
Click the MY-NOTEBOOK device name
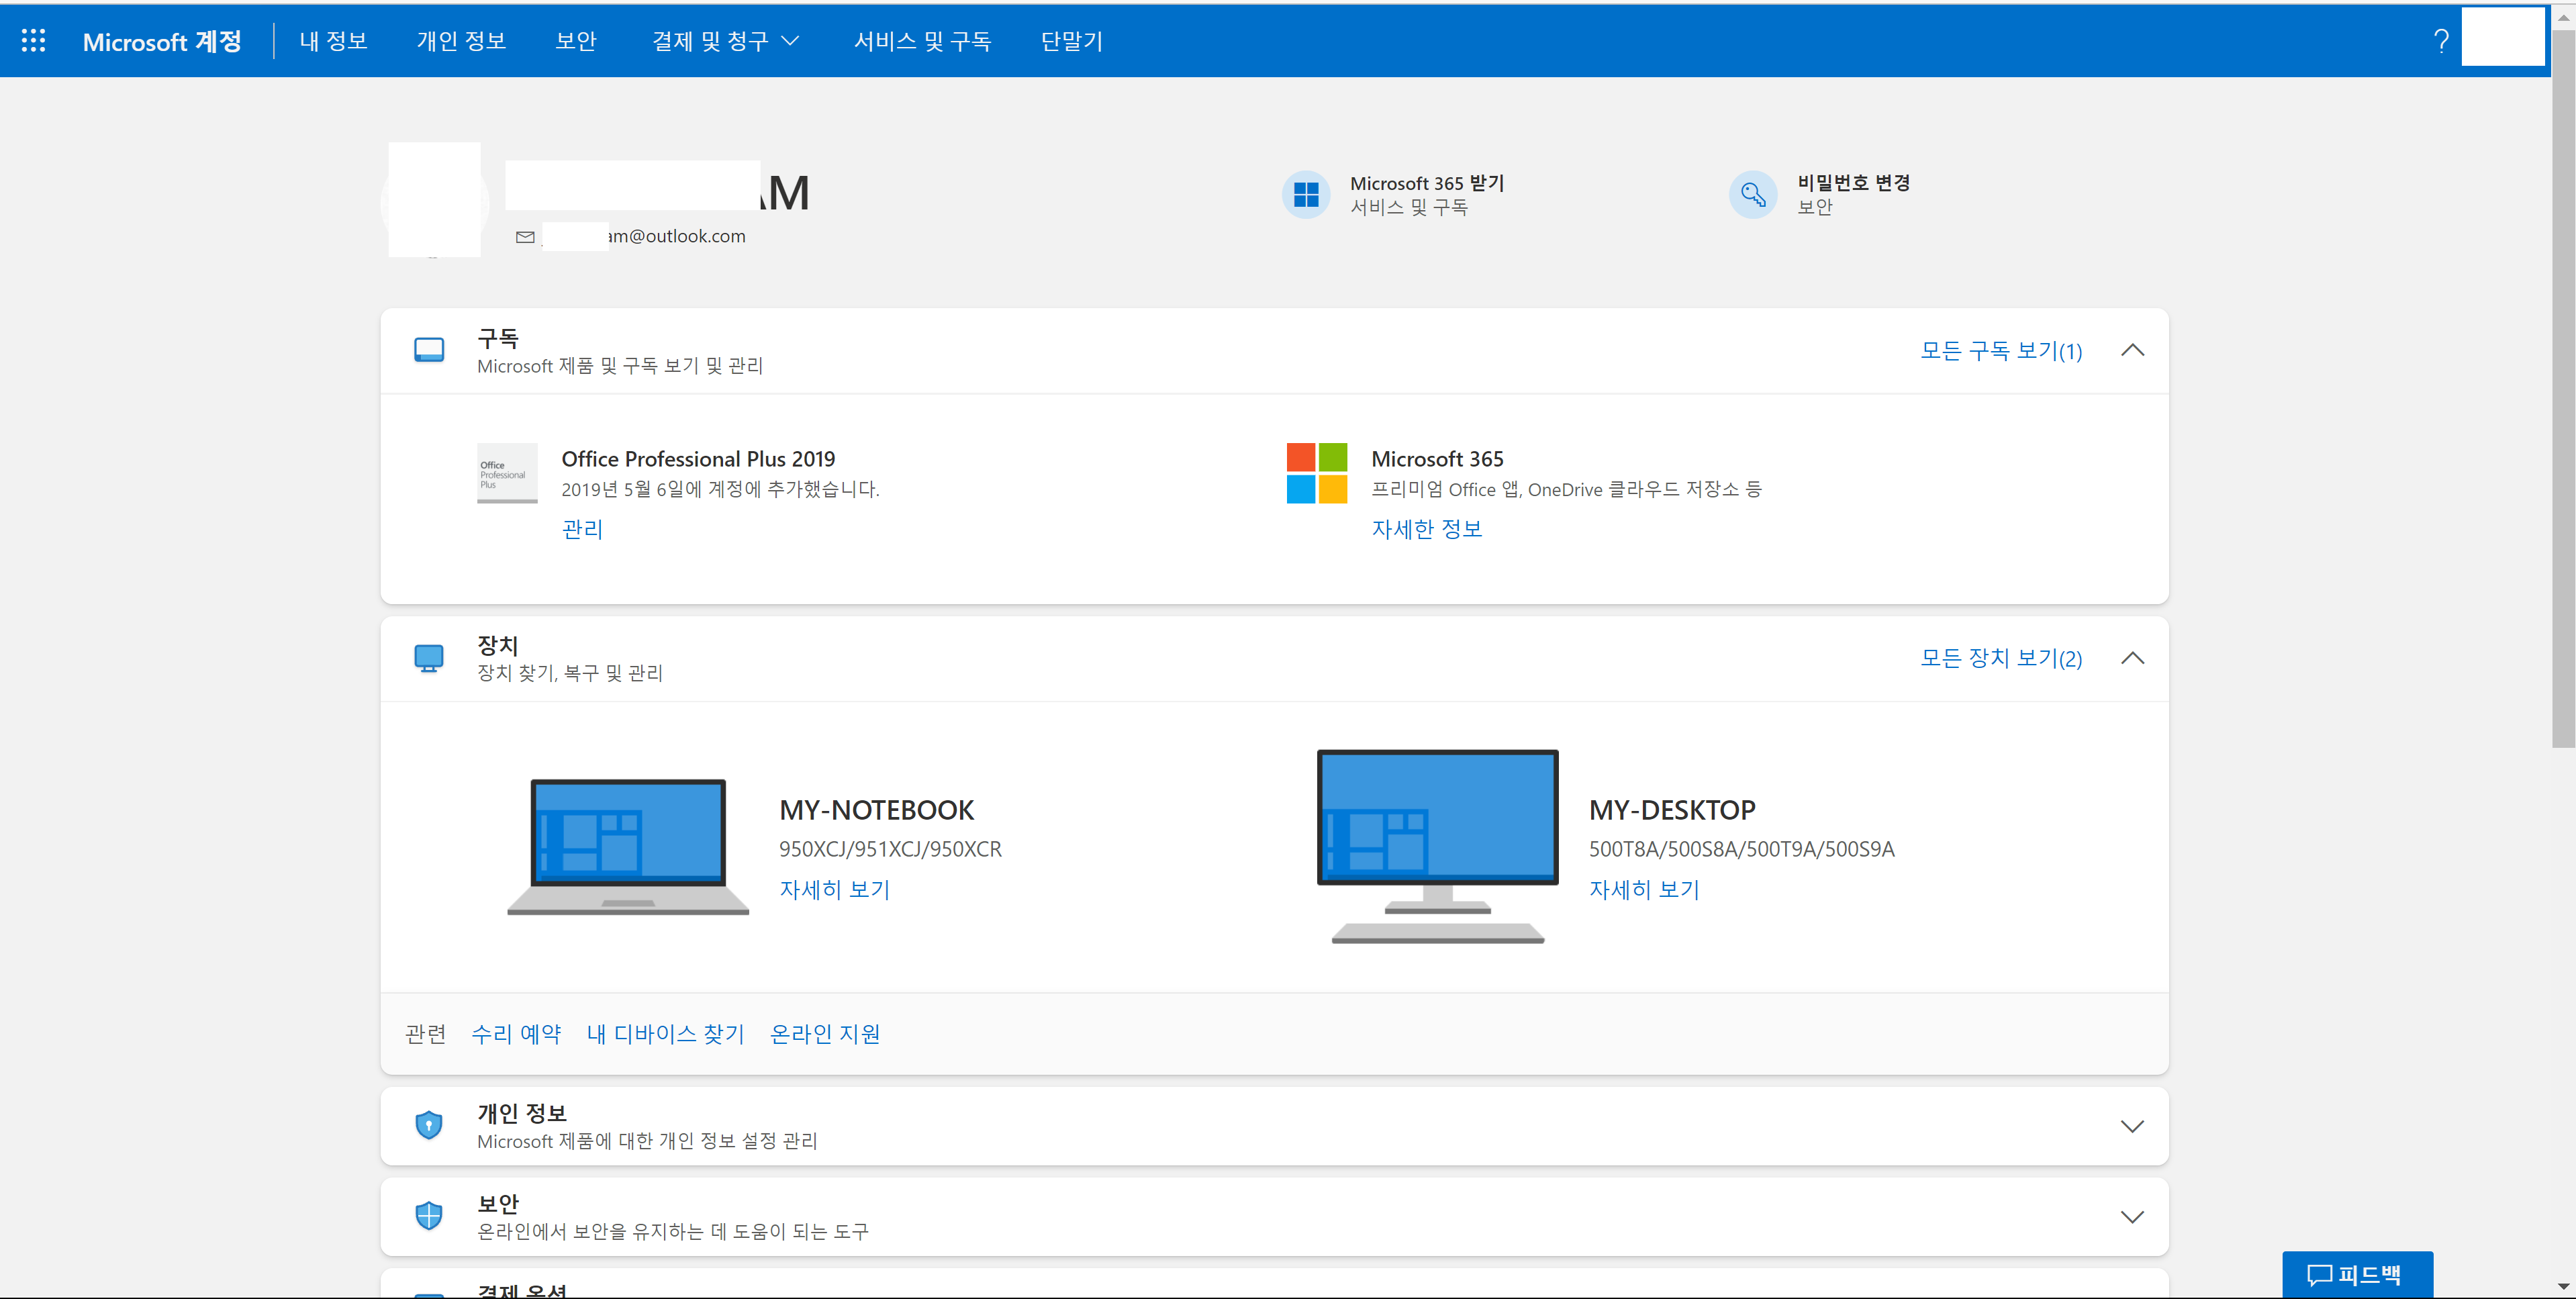(876, 810)
